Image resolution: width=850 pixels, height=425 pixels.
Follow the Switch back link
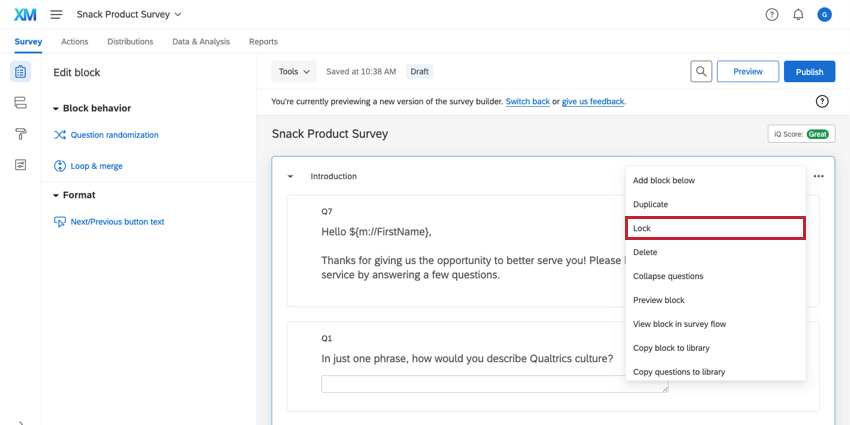528,101
